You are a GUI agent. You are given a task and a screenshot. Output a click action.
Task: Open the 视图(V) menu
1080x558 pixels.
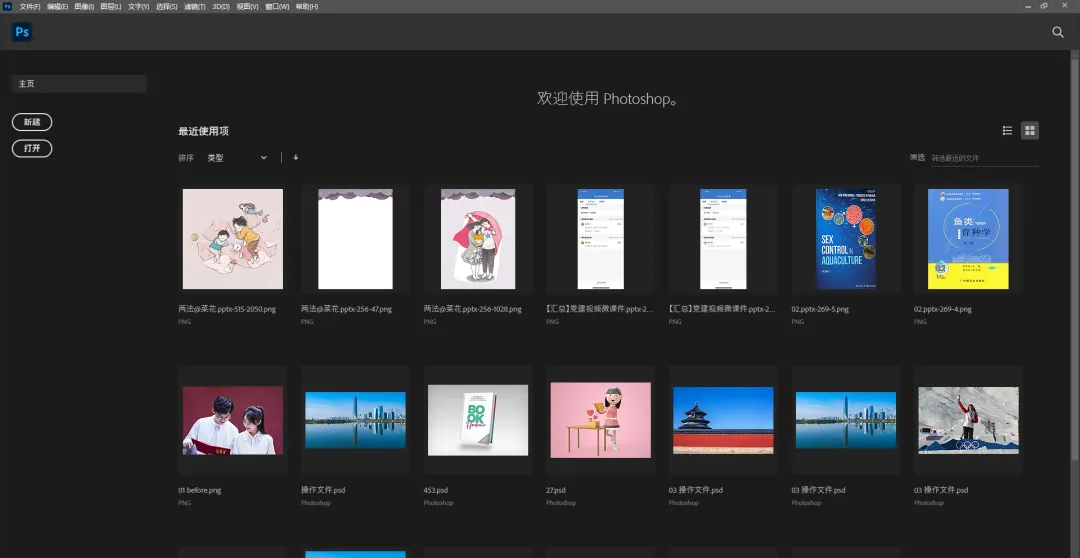tap(247, 6)
